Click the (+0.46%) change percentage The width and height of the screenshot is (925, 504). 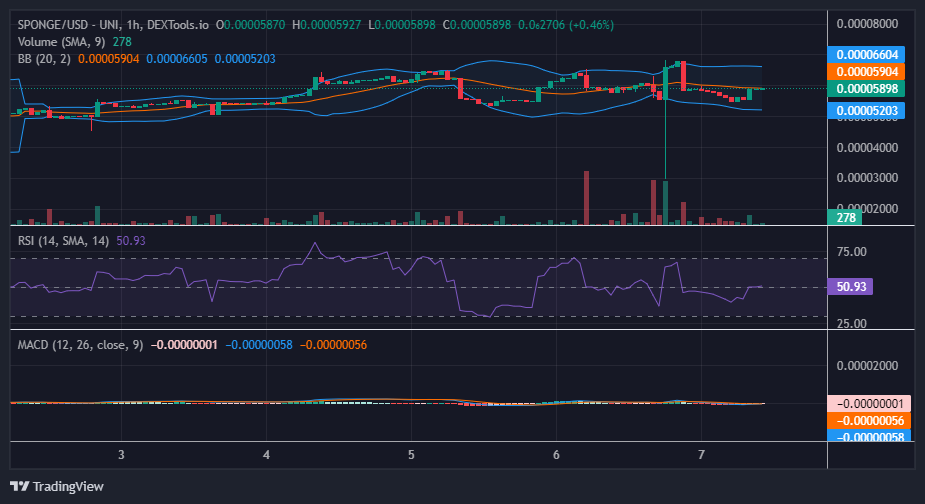pyautogui.click(x=591, y=25)
